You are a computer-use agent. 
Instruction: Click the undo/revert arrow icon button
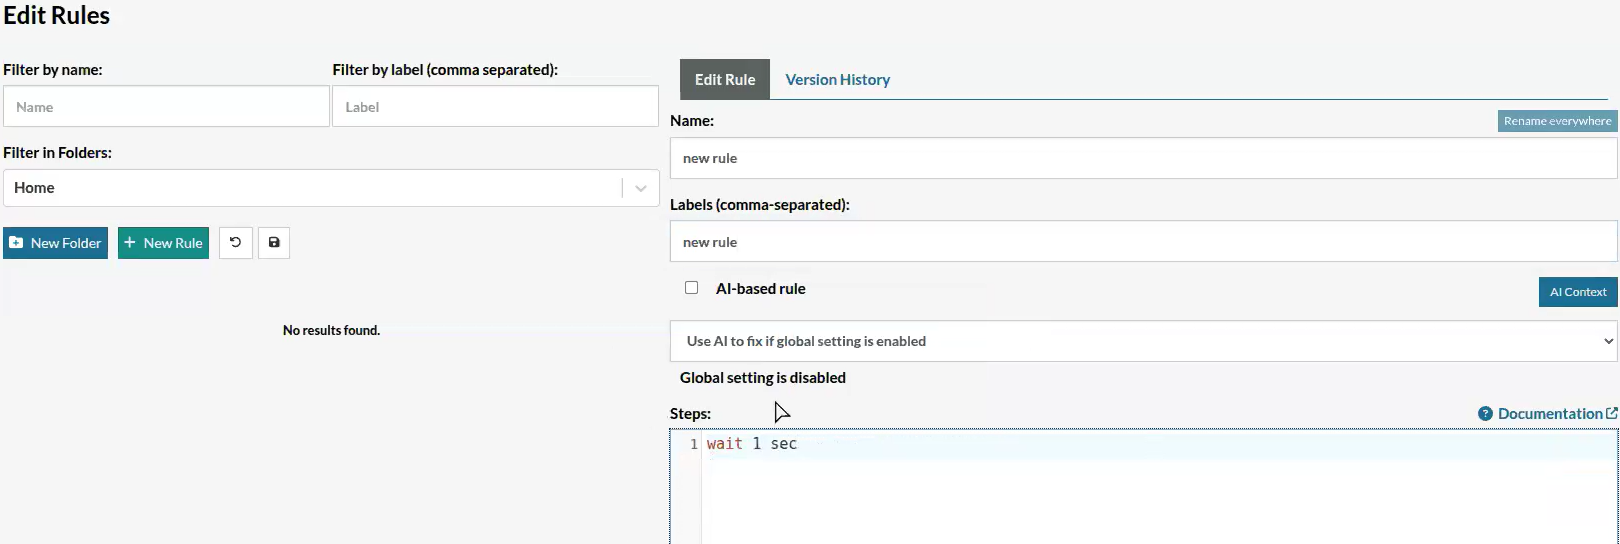click(236, 243)
